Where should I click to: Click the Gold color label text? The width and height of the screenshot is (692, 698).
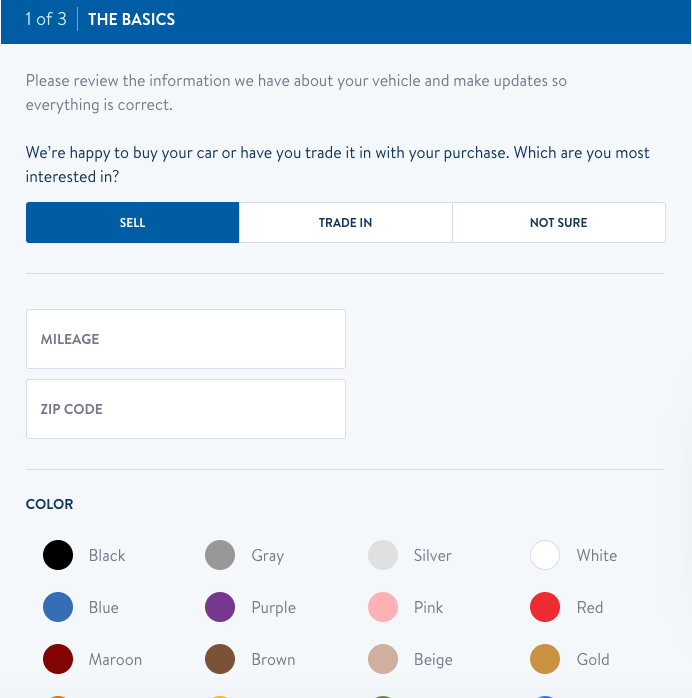593,659
